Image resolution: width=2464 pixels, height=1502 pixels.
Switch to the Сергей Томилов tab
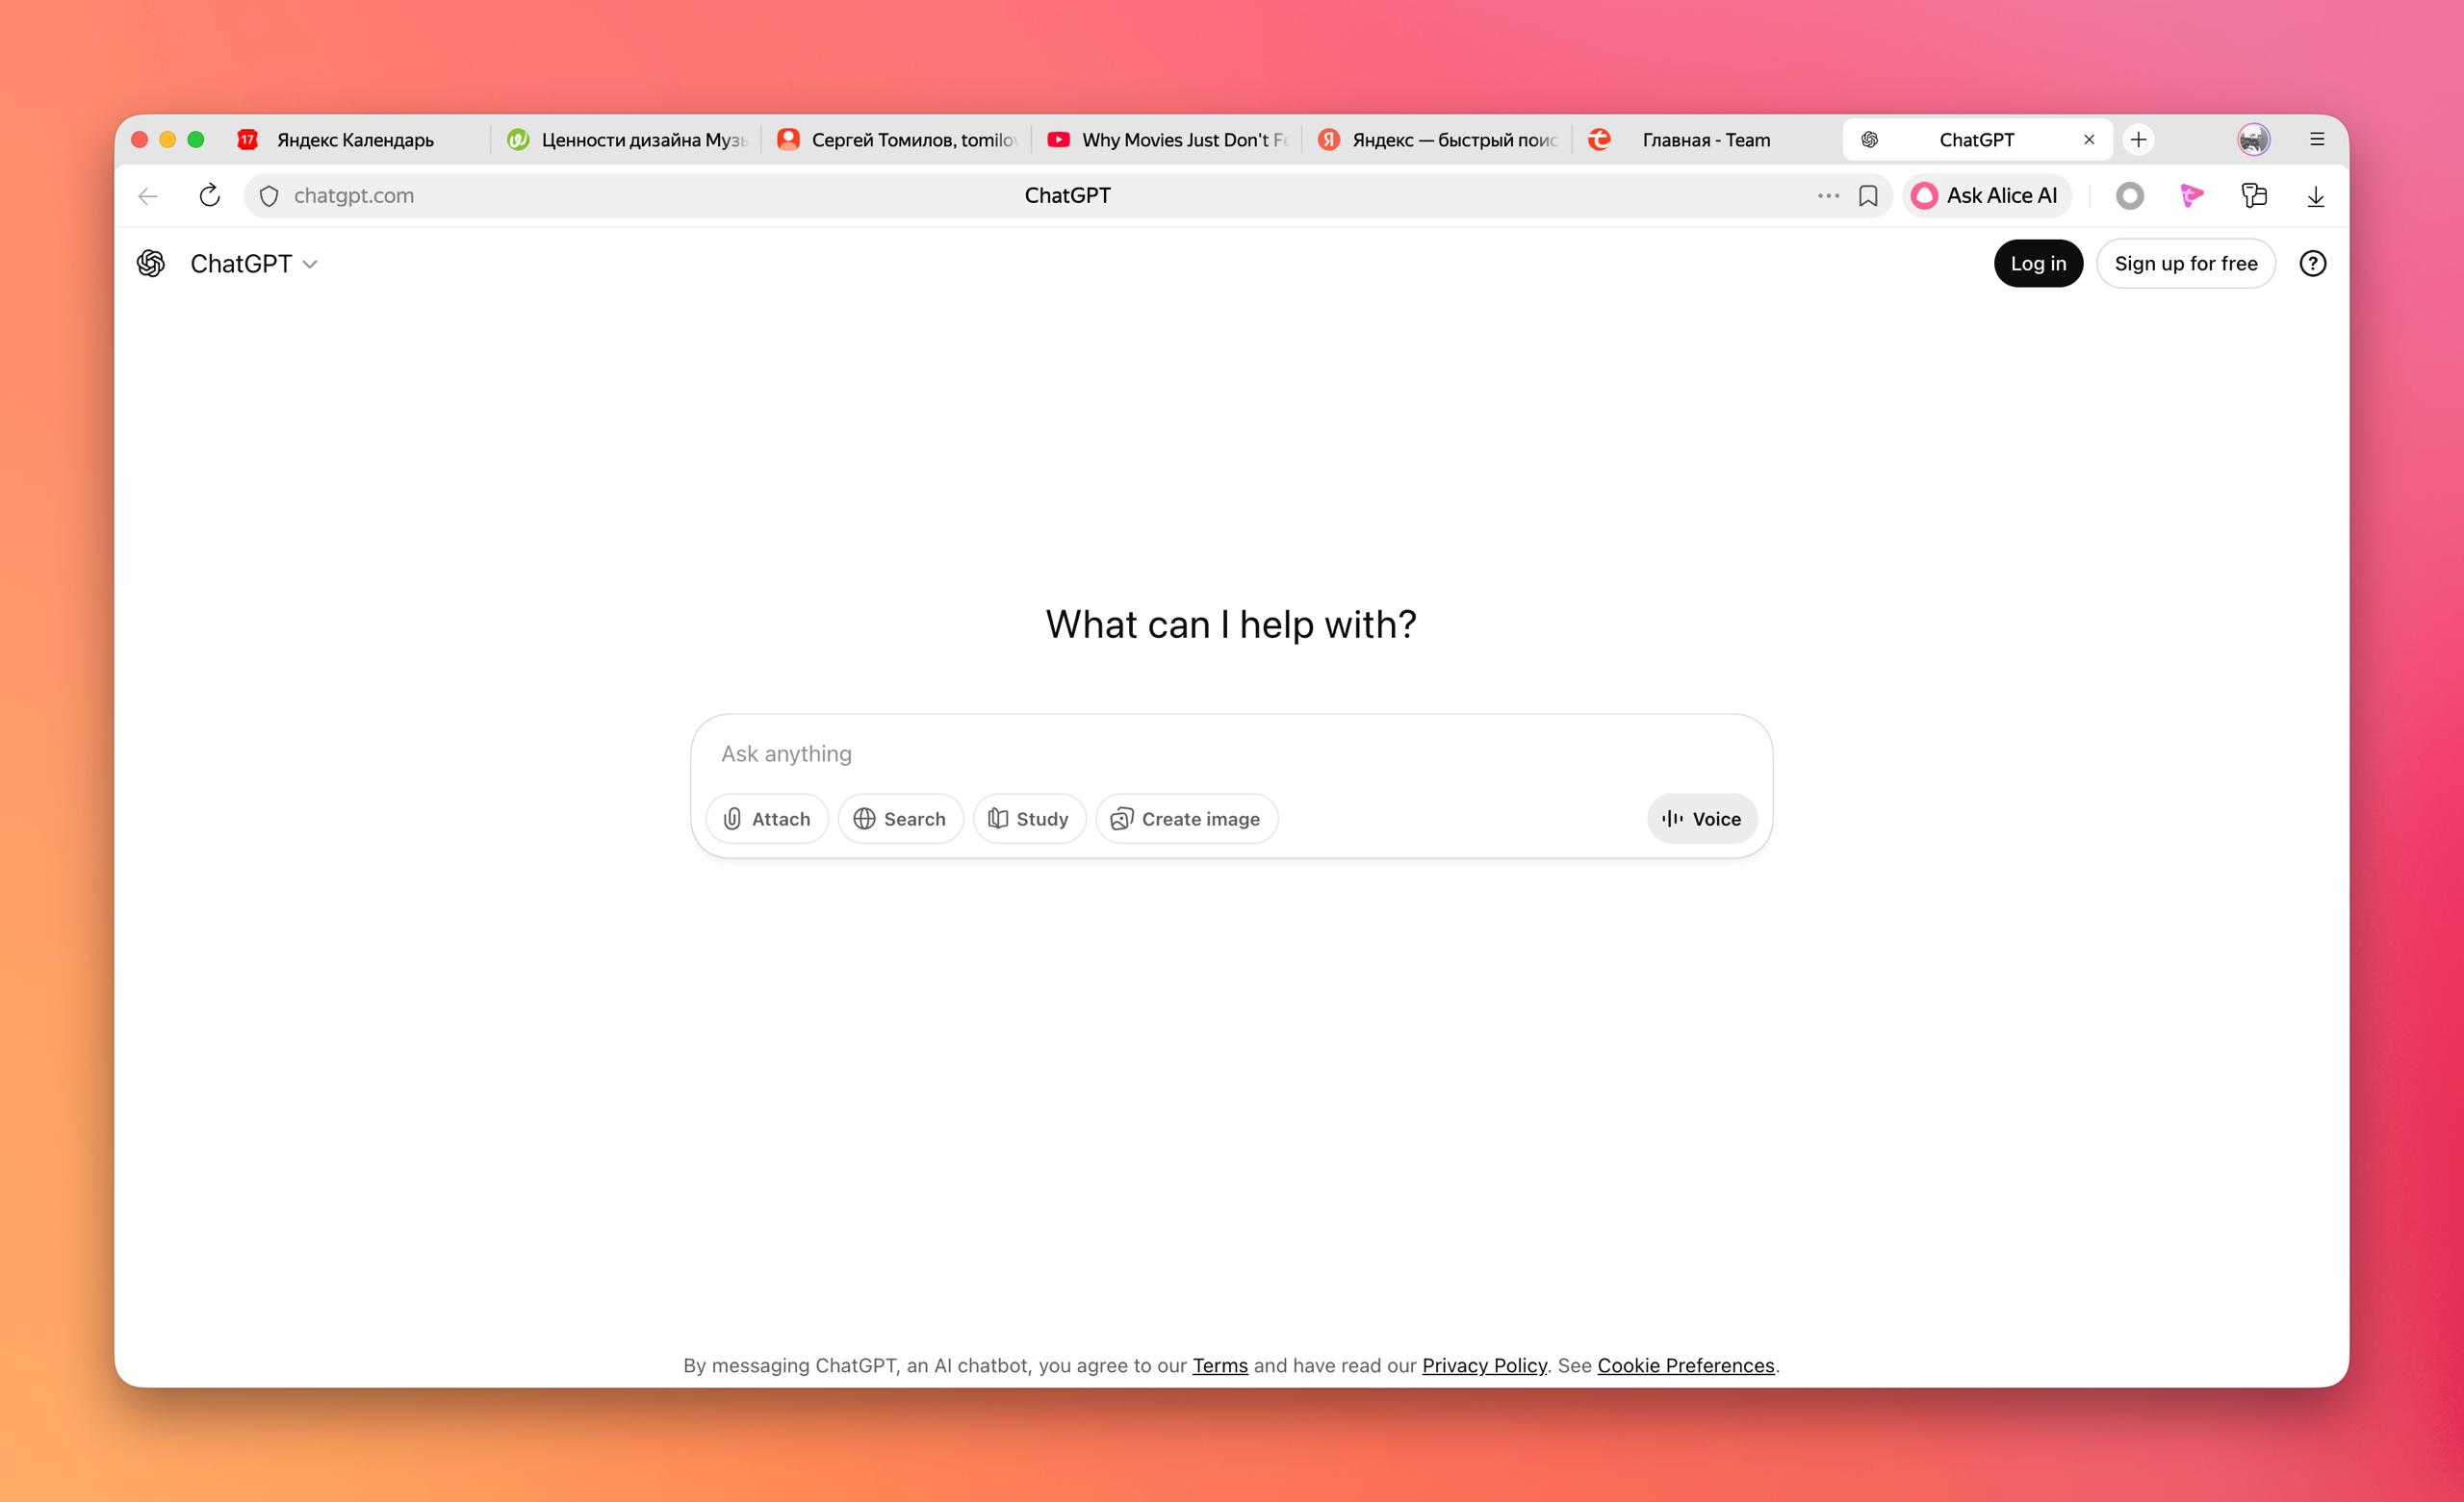click(898, 140)
